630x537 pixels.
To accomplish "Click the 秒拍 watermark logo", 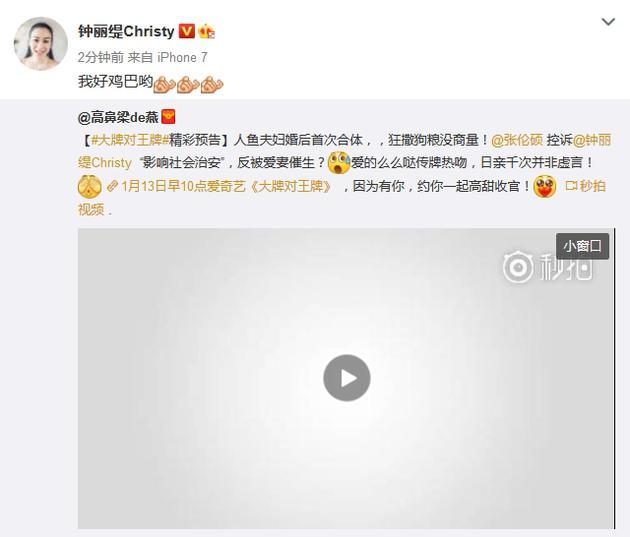I will point(547,267).
